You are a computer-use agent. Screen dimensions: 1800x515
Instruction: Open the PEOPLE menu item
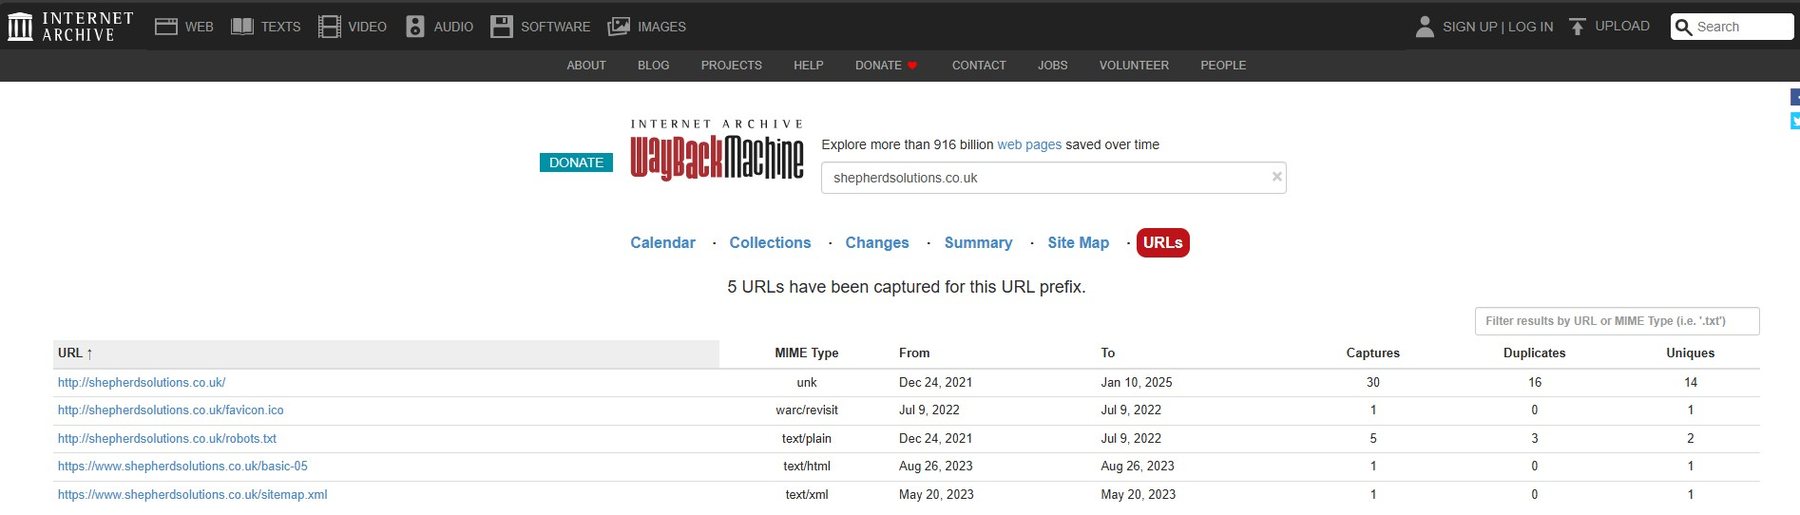click(1223, 65)
